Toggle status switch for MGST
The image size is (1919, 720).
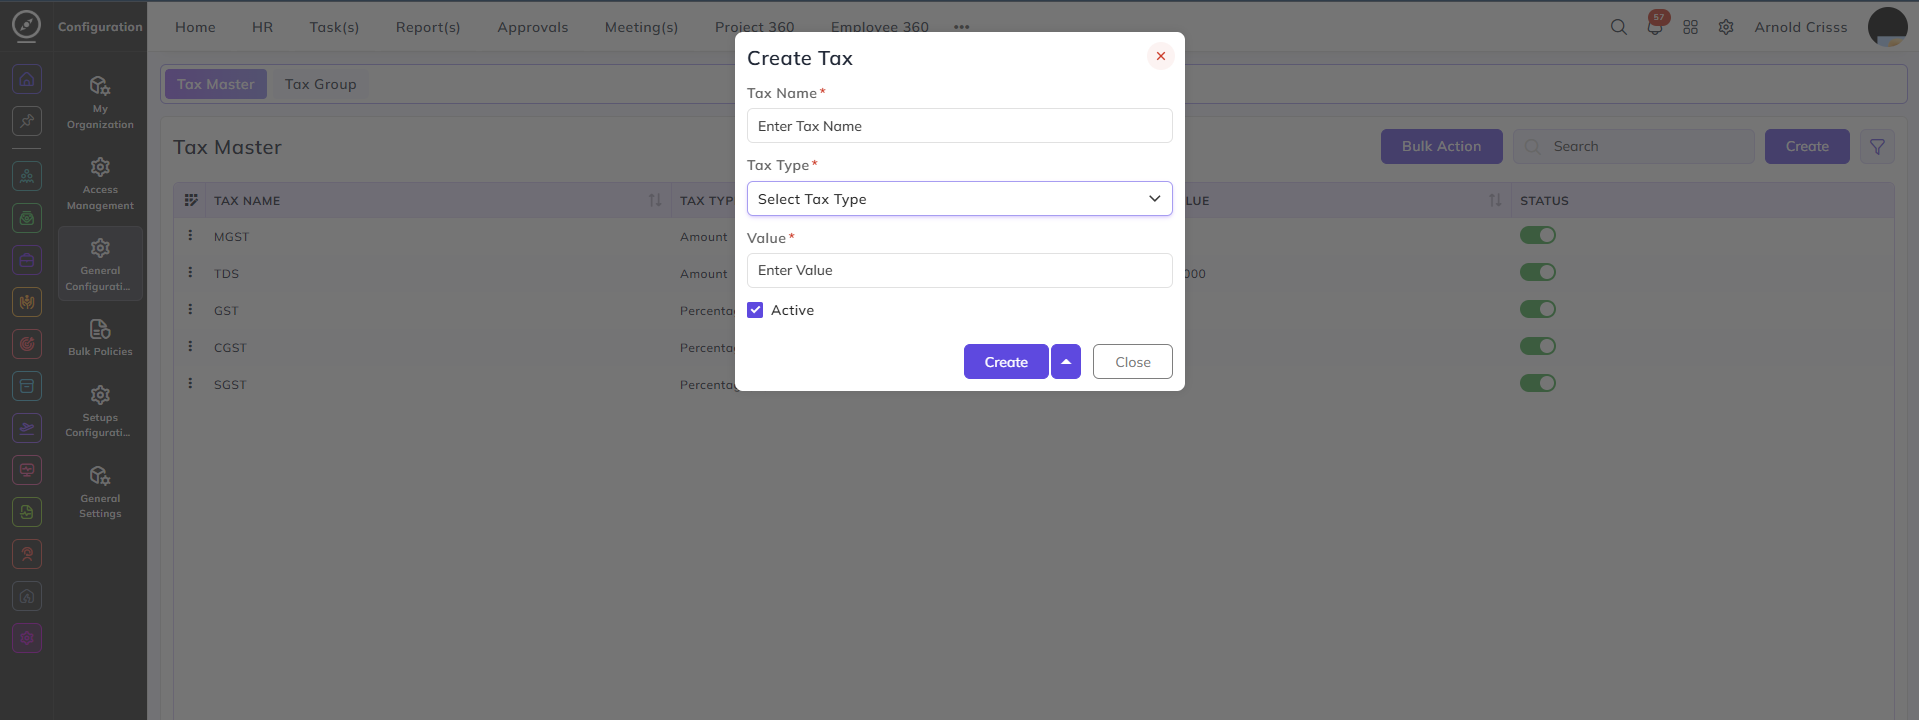click(1538, 235)
